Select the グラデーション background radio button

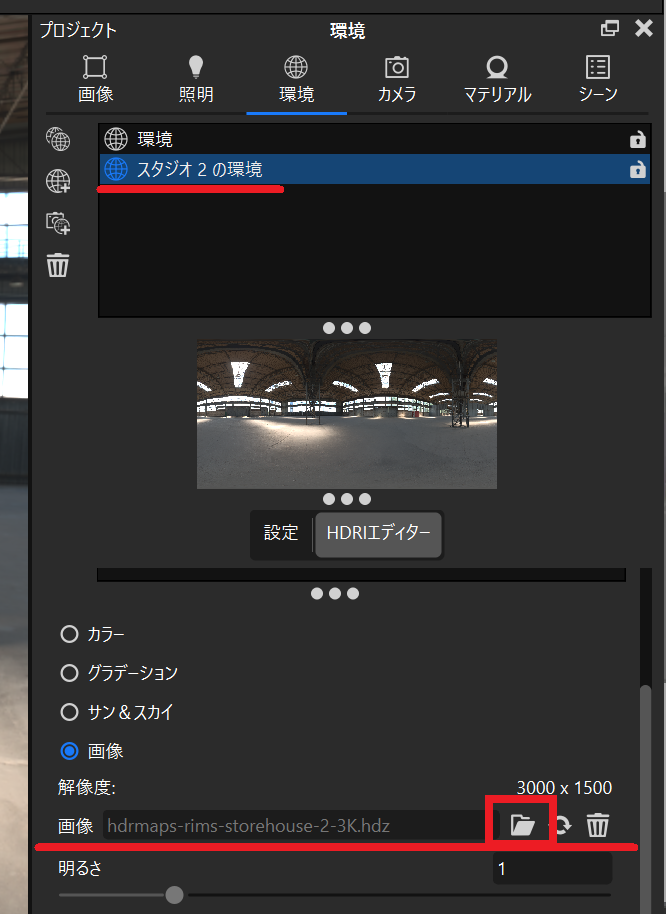[x=69, y=673]
